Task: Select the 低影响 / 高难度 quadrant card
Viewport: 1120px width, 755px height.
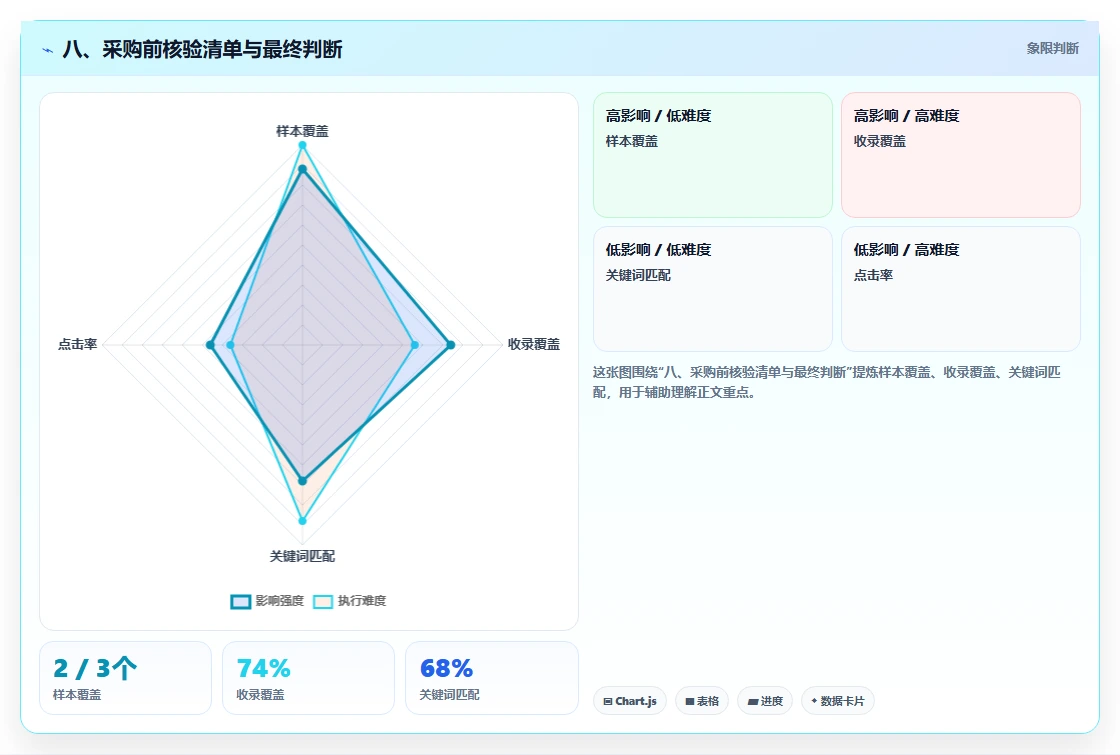Action: 961,289
